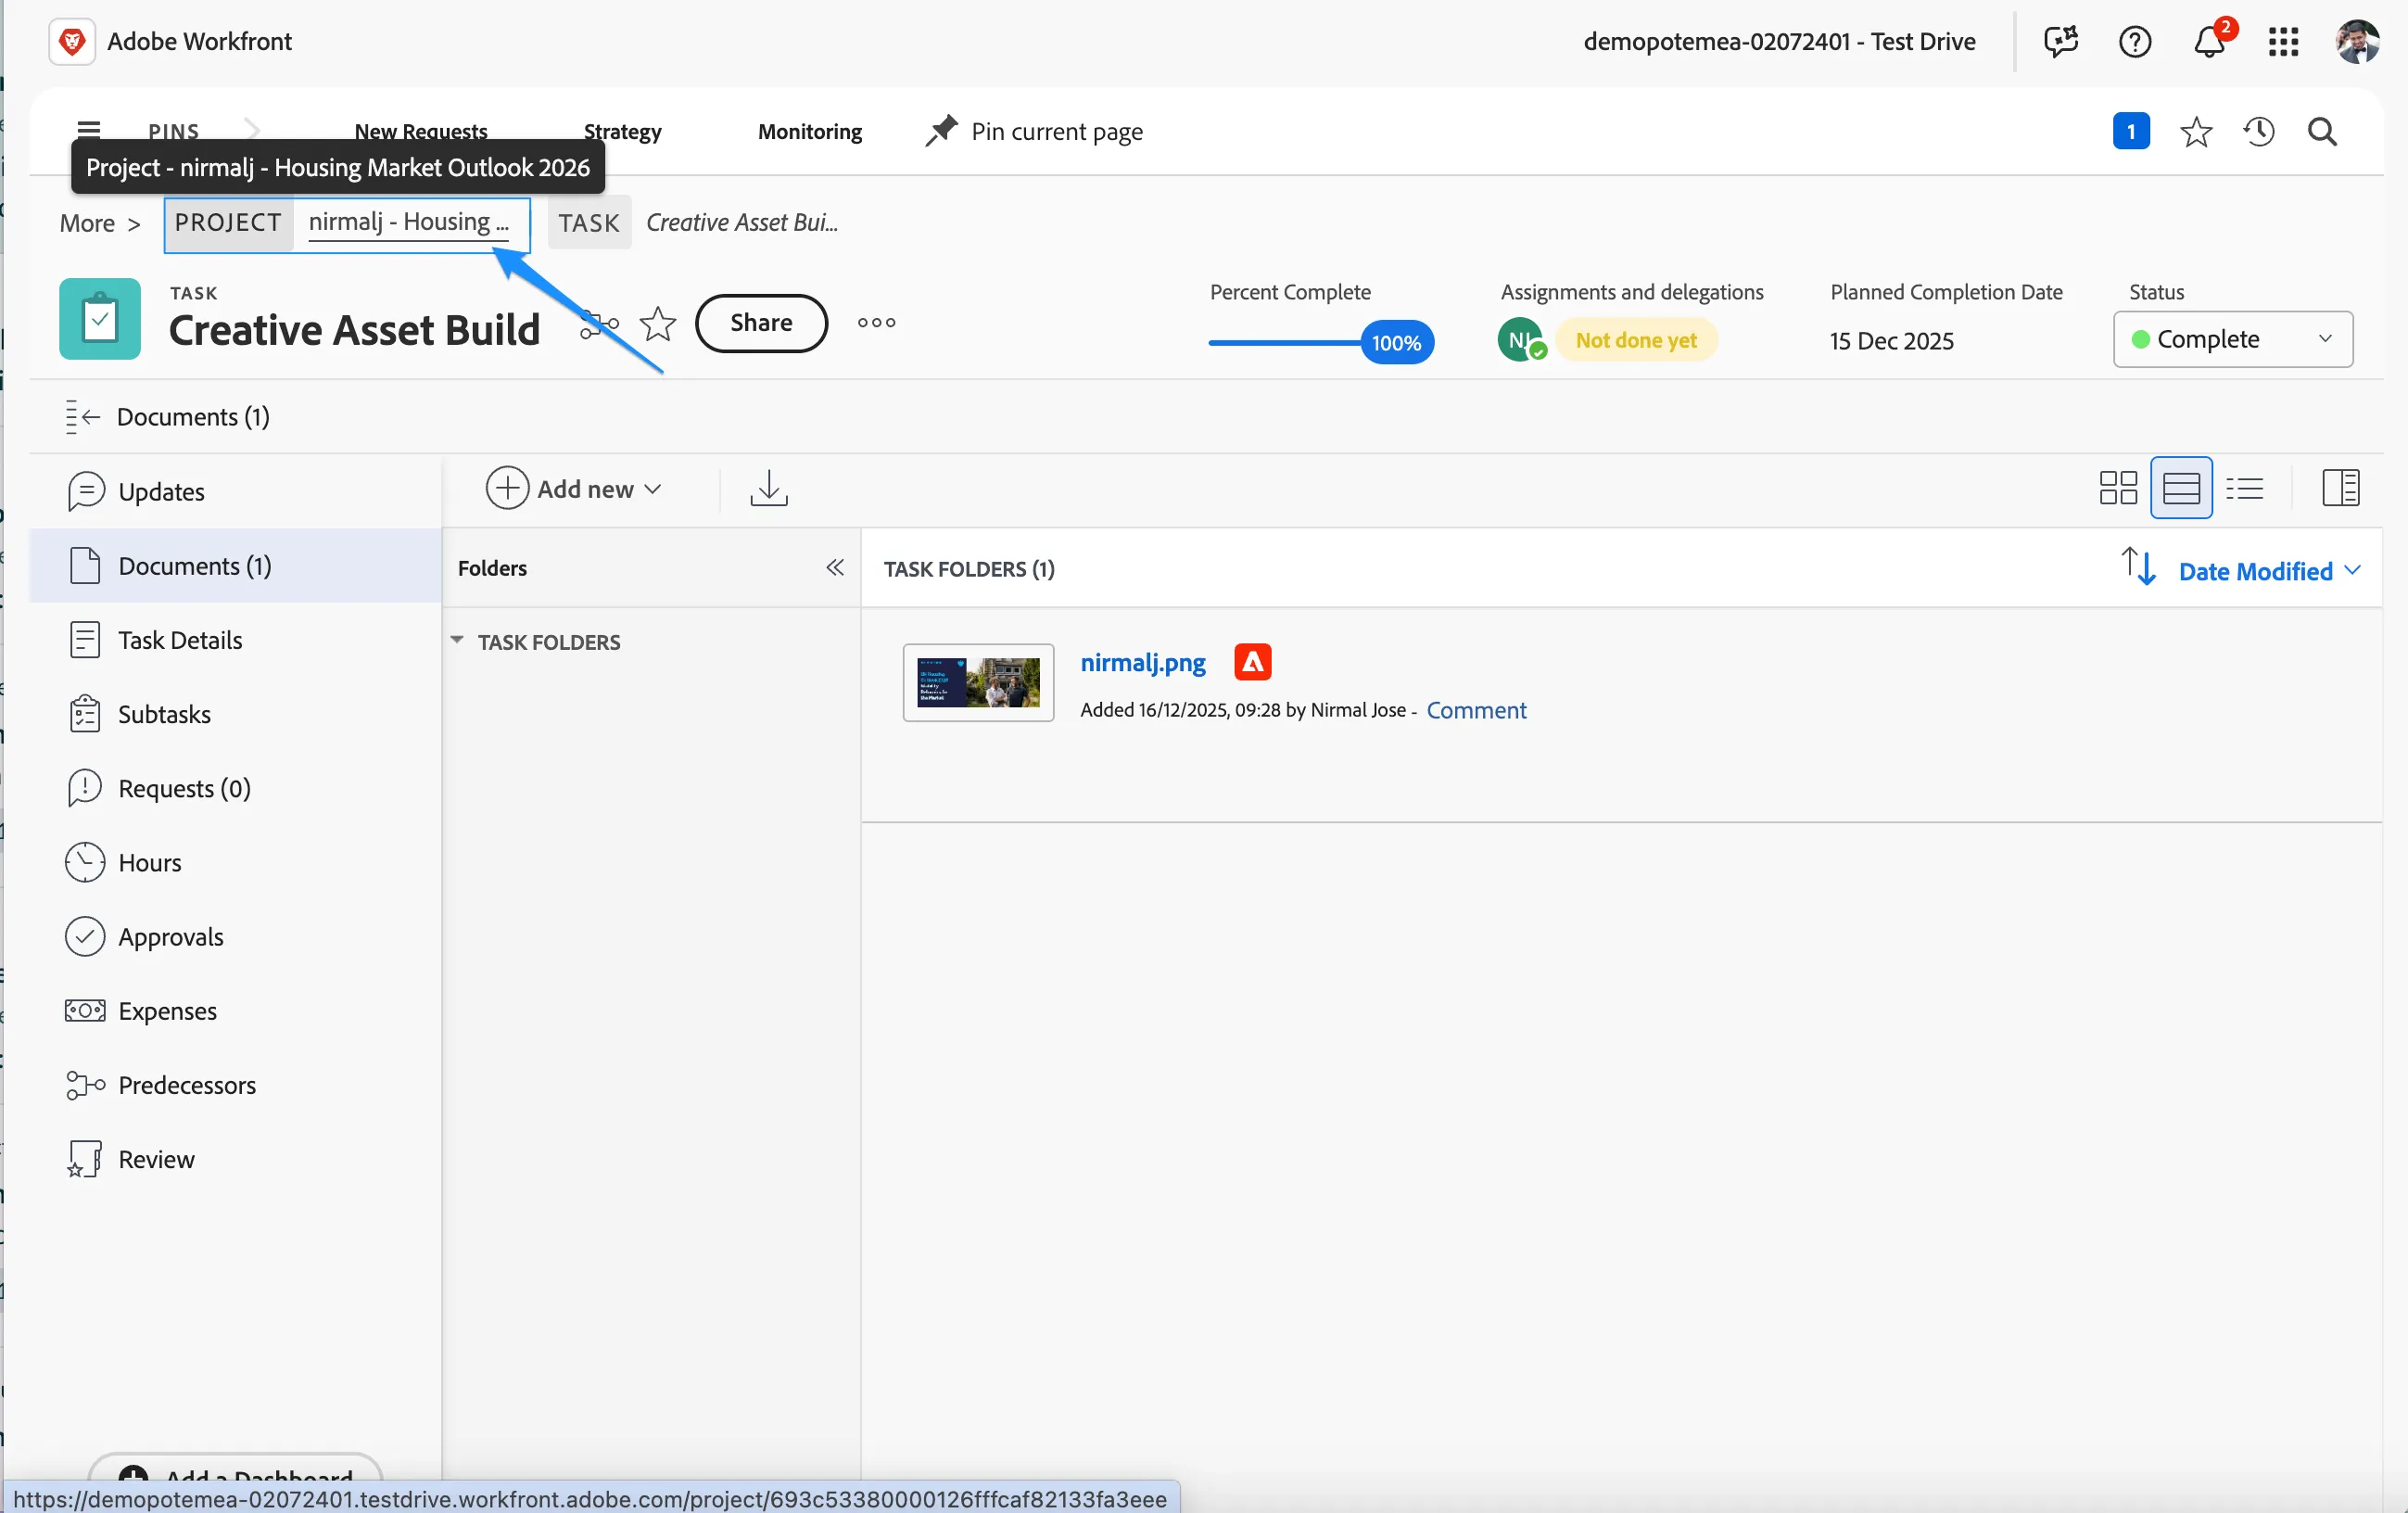
Task: Reverse the sort order arrows
Action: (x=2139, y=567)
